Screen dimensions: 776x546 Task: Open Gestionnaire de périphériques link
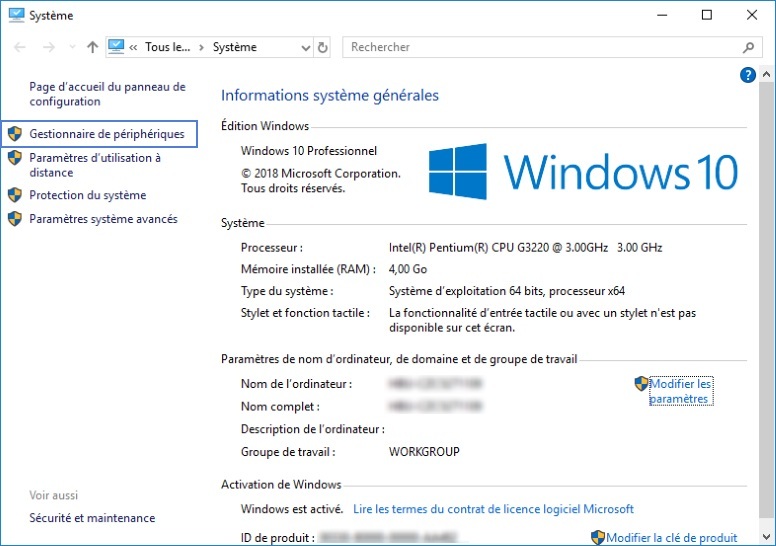click(106, 134)
